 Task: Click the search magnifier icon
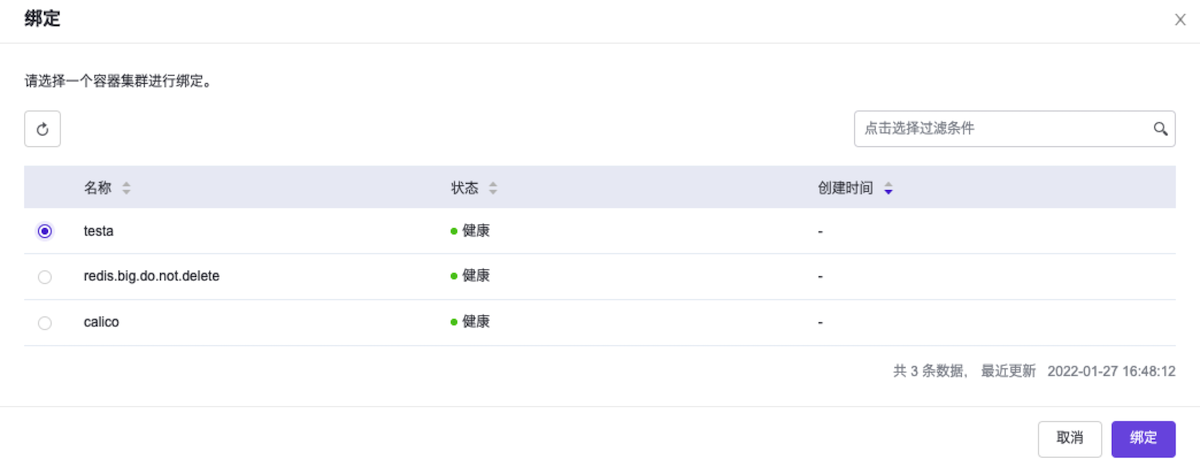pyautogui.click(x=1160, y=129)
